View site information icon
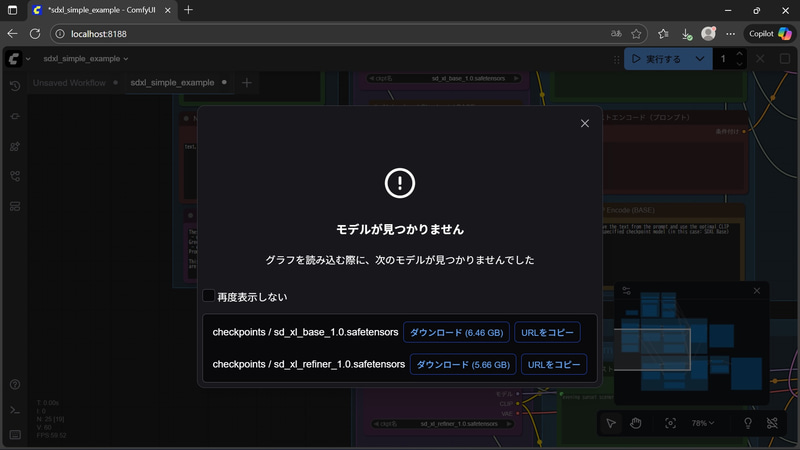Image resolution: width=800 pixels, height=450 pixels. tap(60, 34)
